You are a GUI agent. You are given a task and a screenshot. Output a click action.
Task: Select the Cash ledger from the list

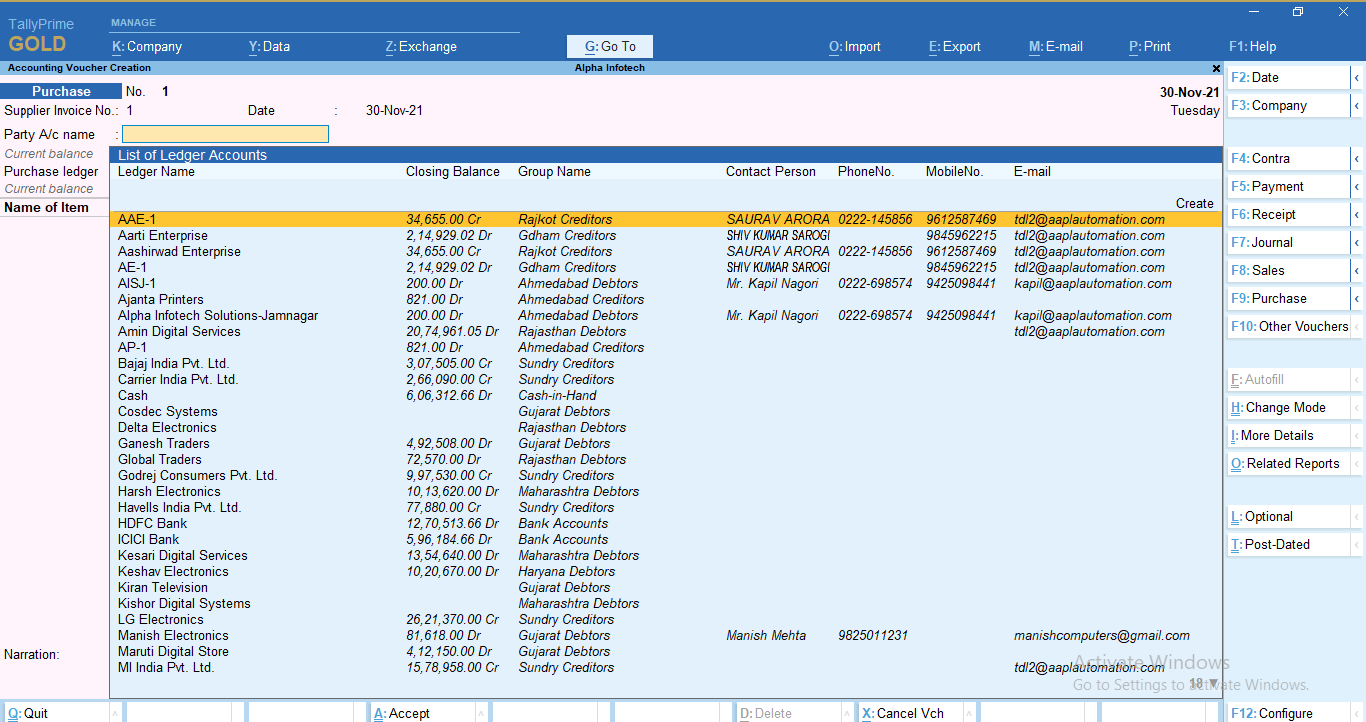point(132,395)
